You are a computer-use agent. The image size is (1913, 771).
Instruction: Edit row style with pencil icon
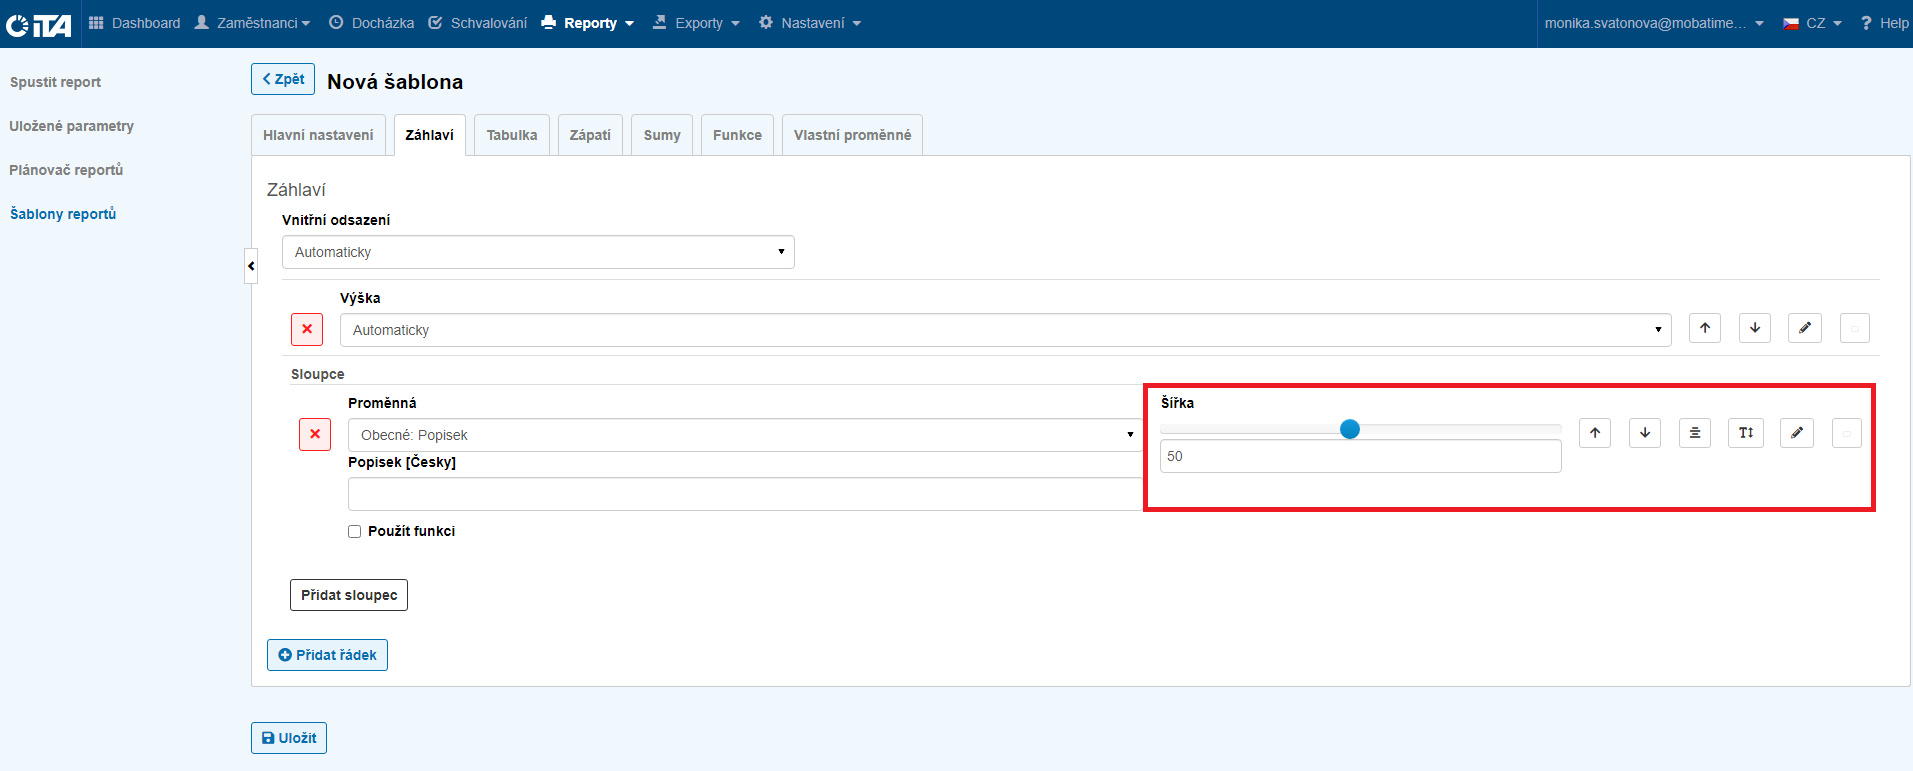[1804, 328]
